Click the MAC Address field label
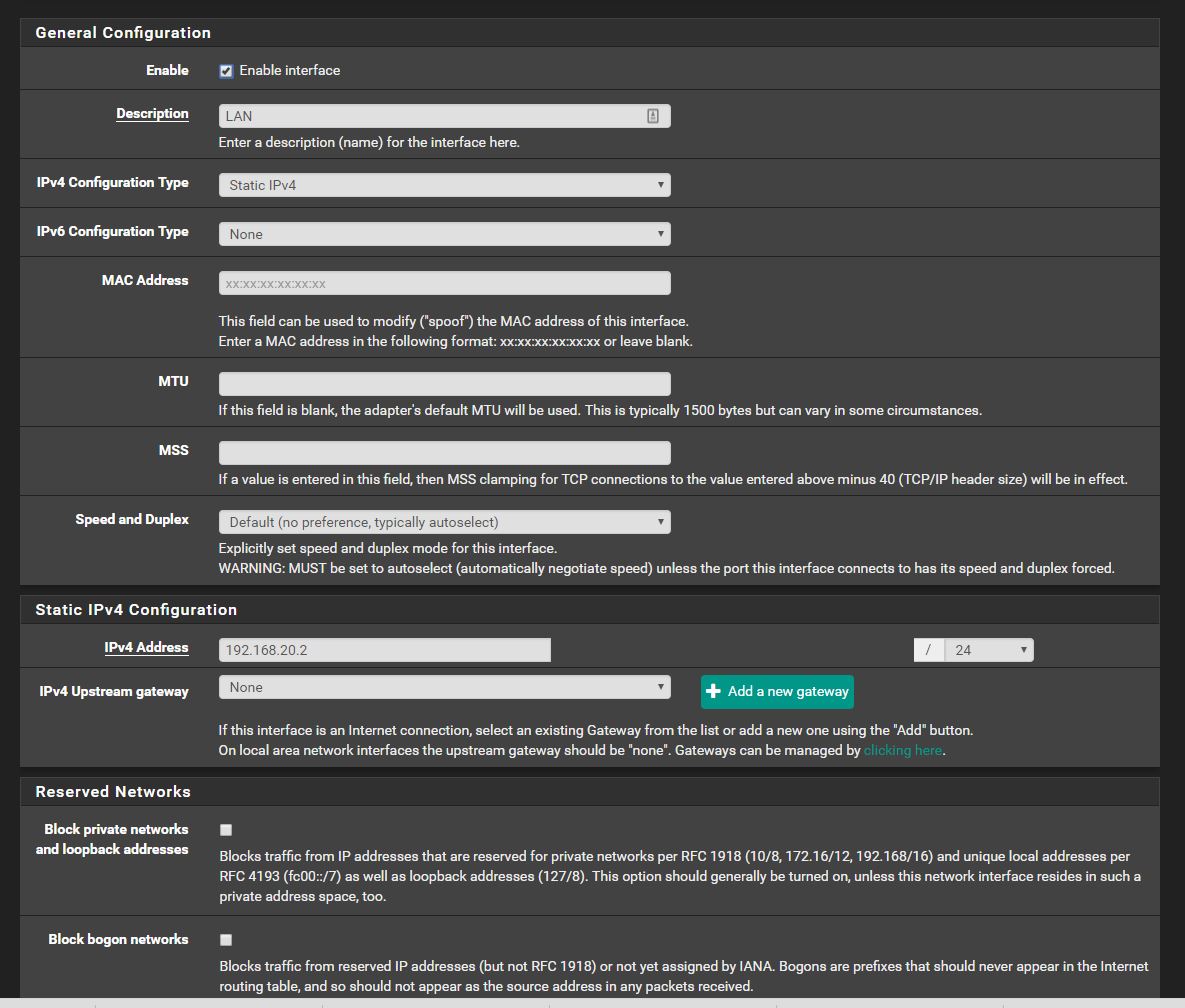 (145, 280)
